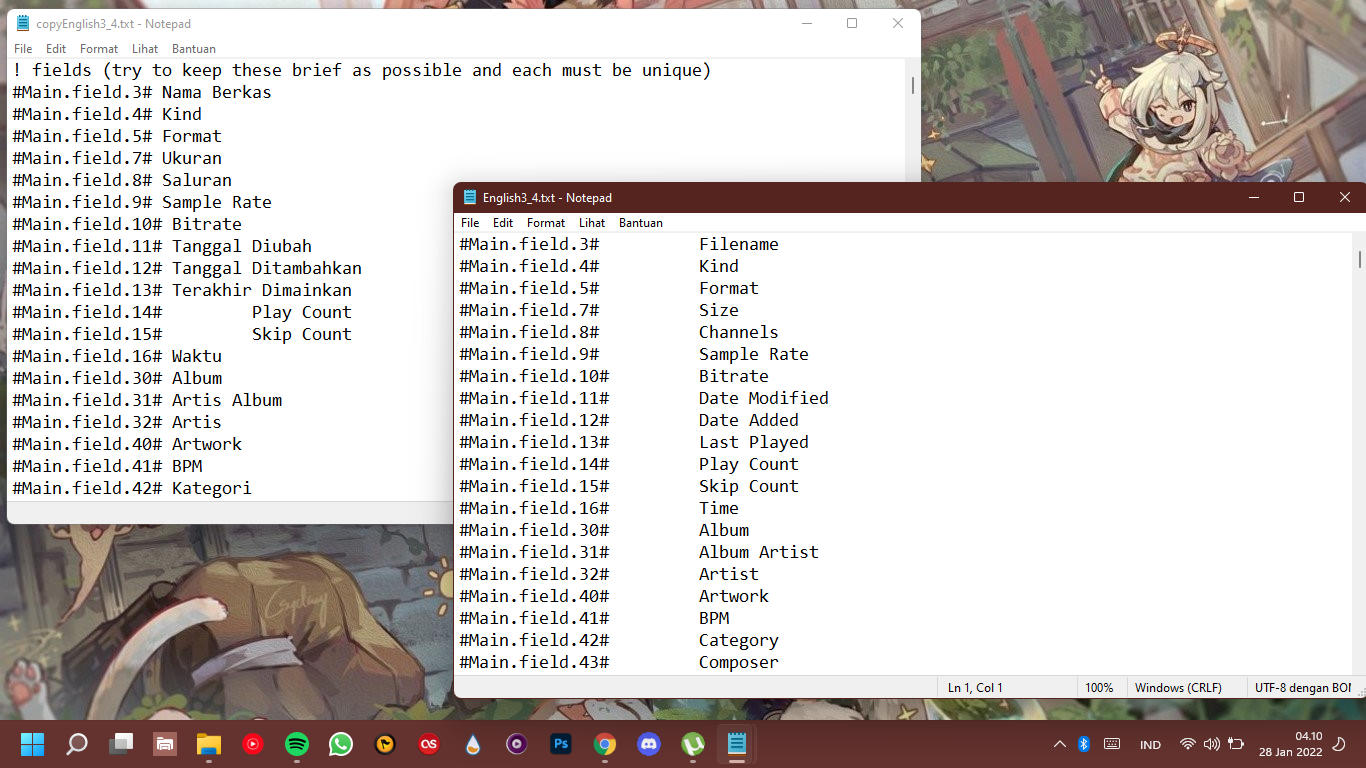Open WhatsApp from the taskbar
Image resolution: width=1366 pixels, height=768 pixels.
341,744
